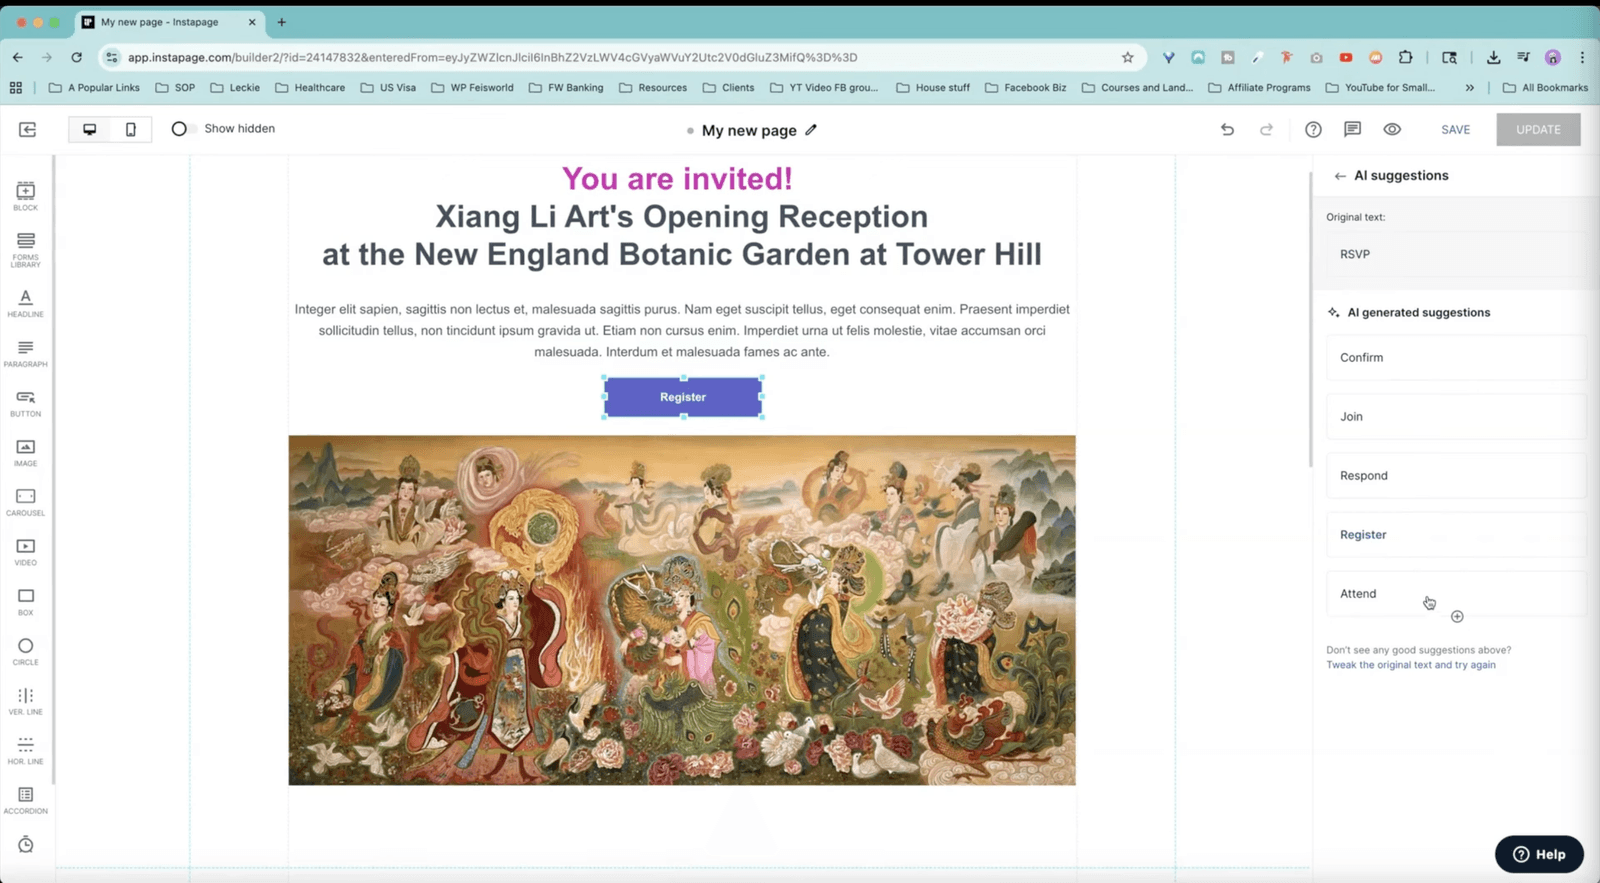Choose the 'Respond' AI suggestion
The width and height of the screenshot is (1600, 883).
[1456, 475]
